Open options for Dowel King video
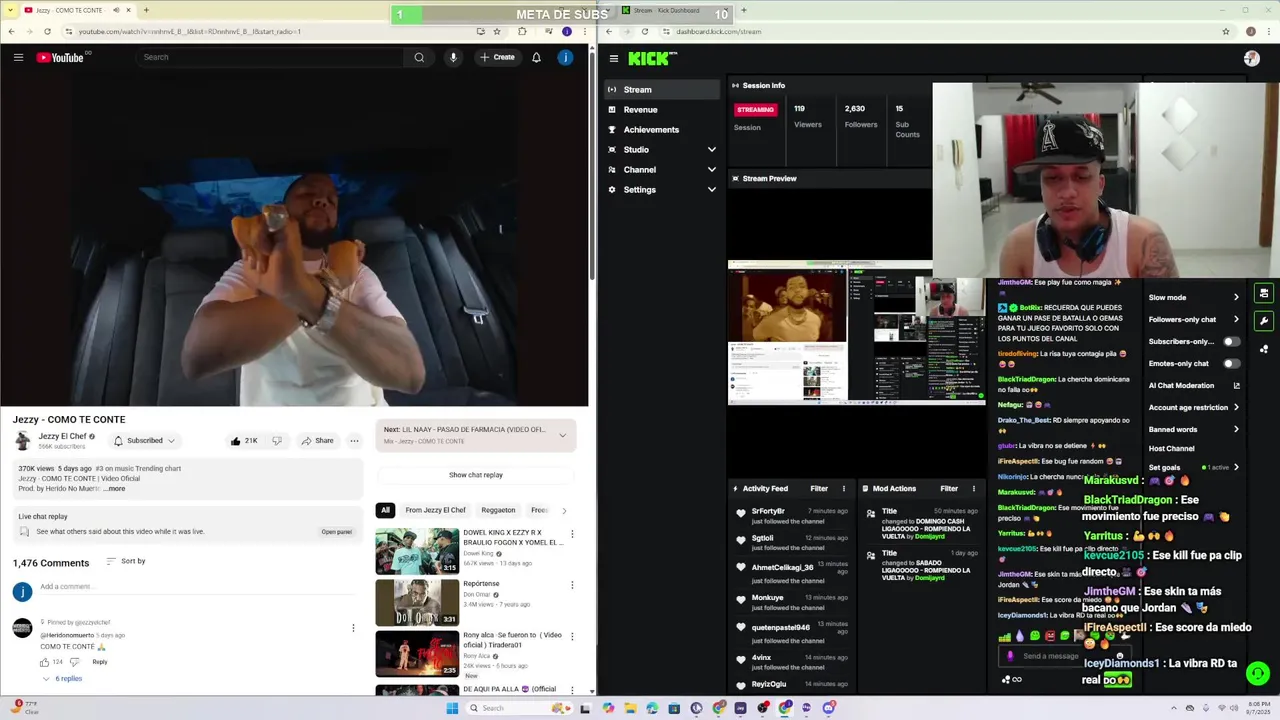 click(572, 534)
